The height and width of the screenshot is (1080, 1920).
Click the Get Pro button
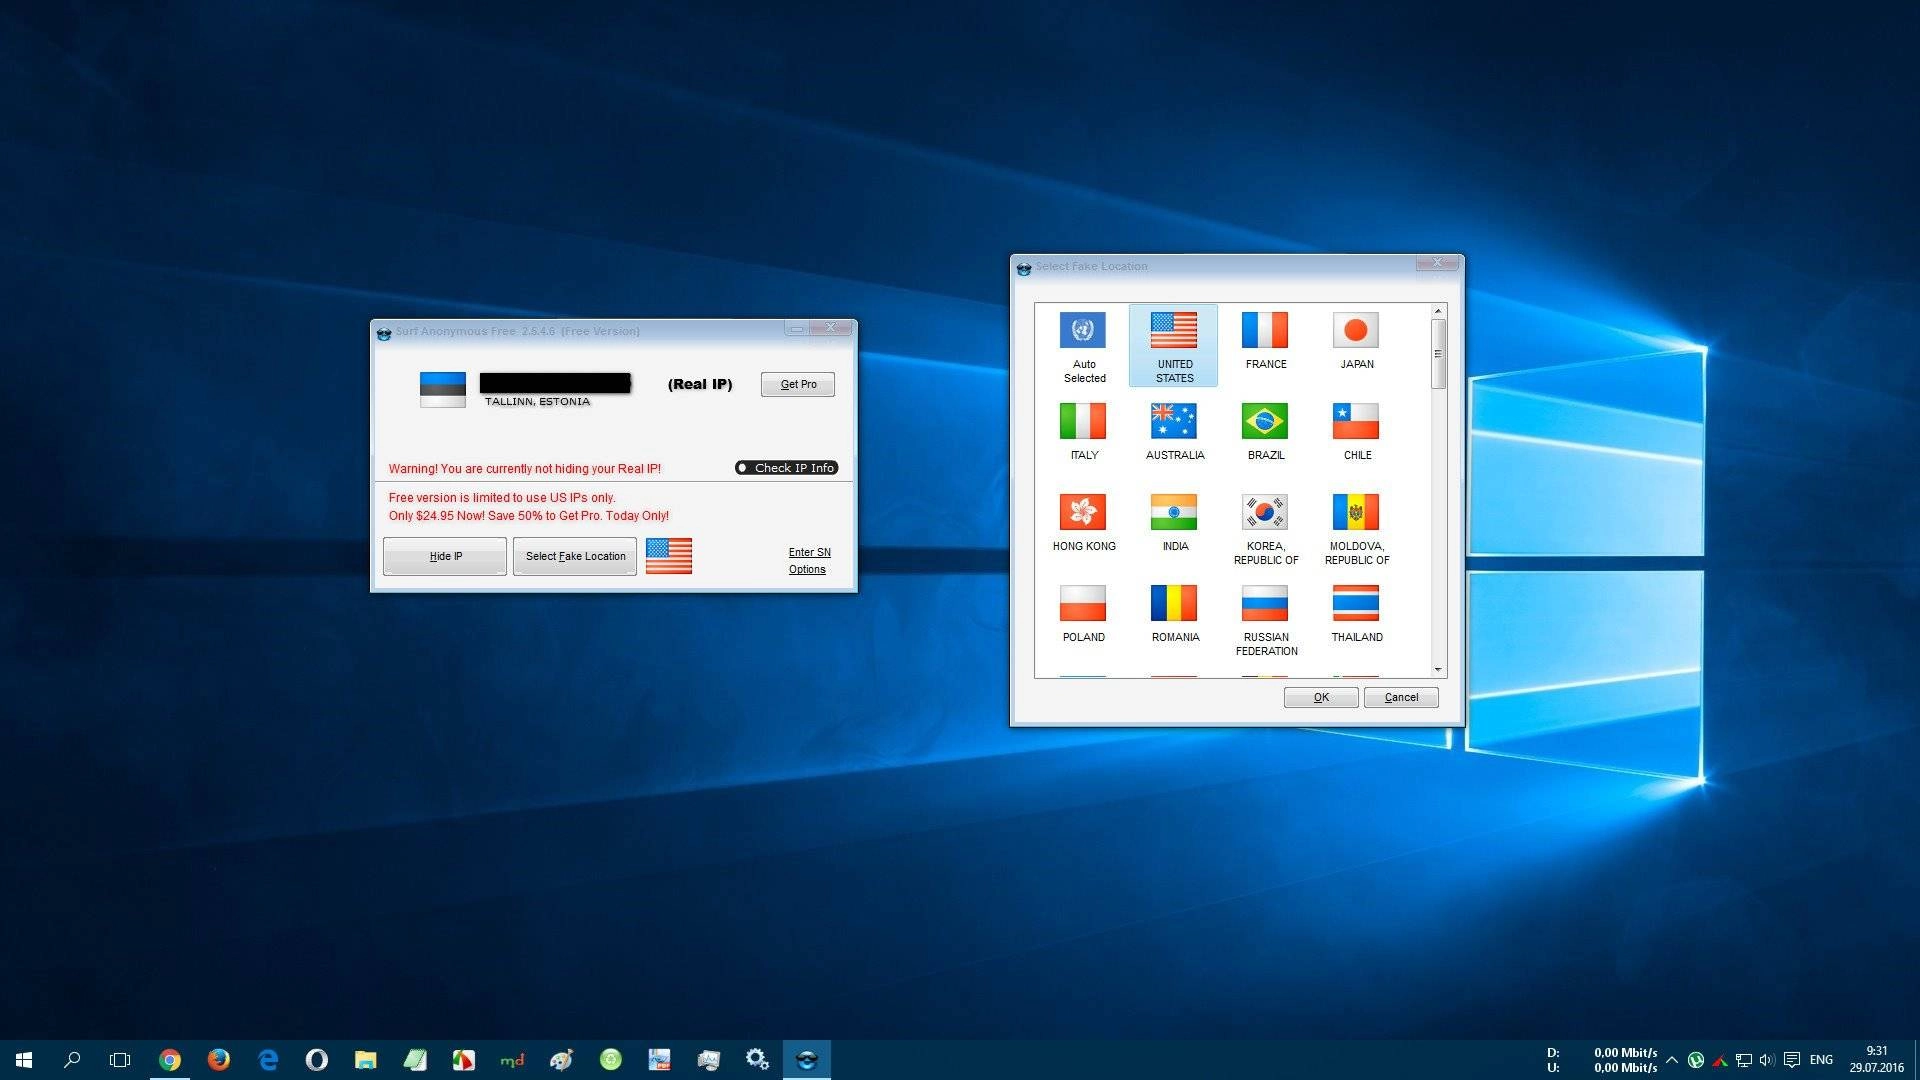pyautogui.click(x=798, y=384)
